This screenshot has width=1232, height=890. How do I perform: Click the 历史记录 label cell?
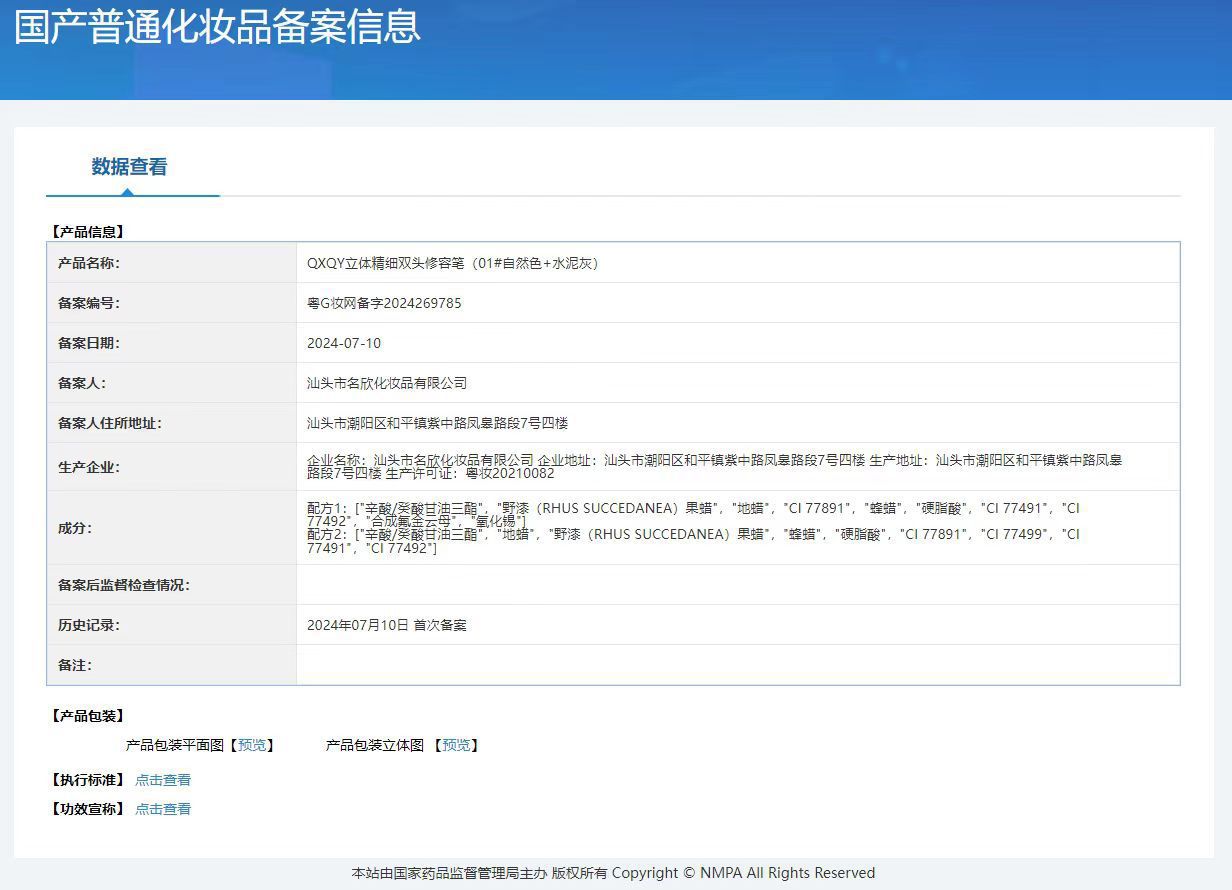coord(172,625)
